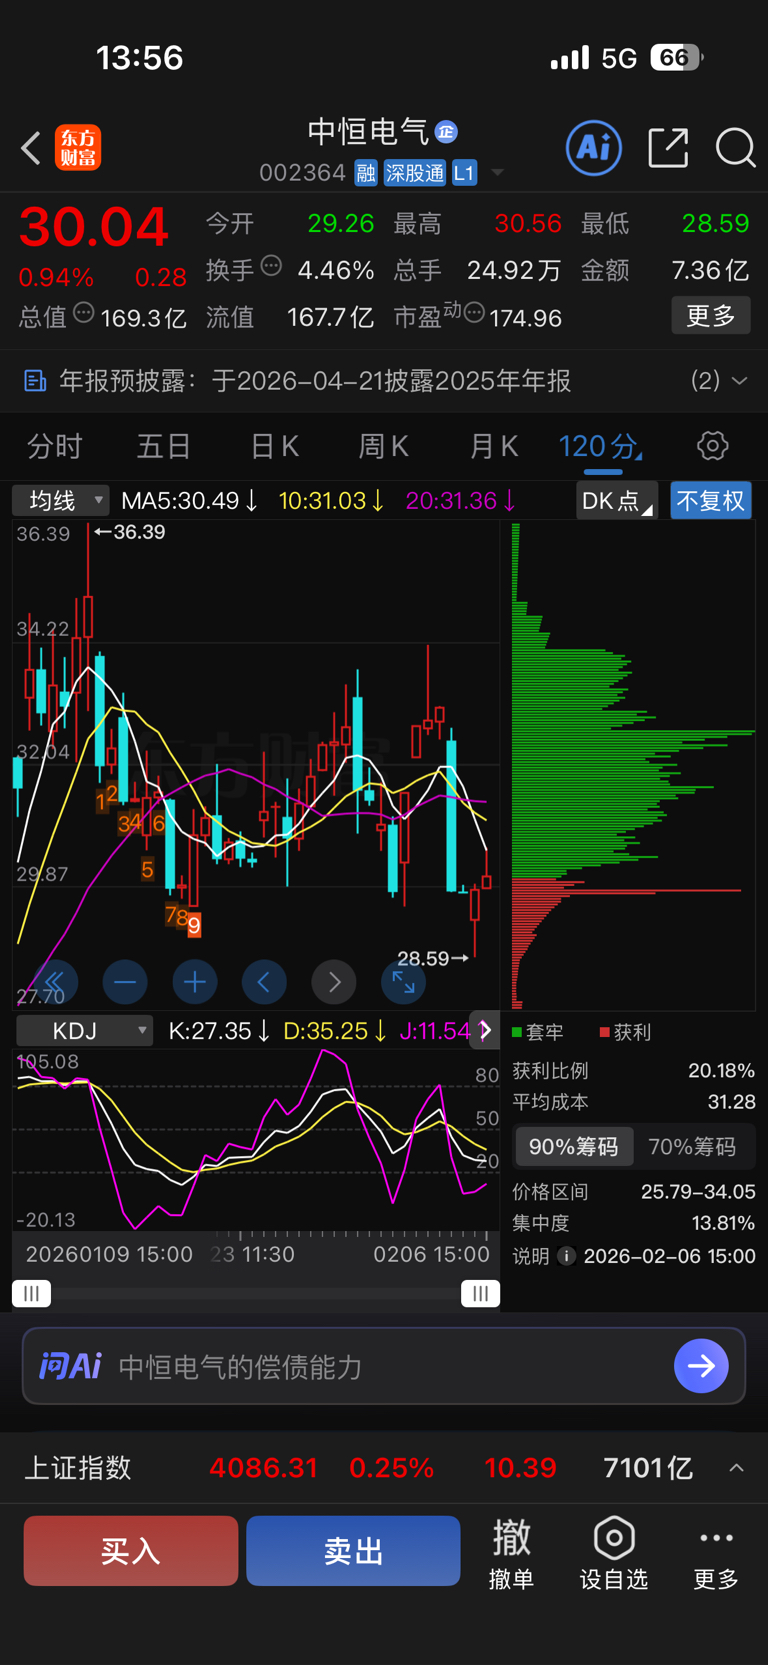Toggle the 不复权 adjustment button

(x=711, y=500)
